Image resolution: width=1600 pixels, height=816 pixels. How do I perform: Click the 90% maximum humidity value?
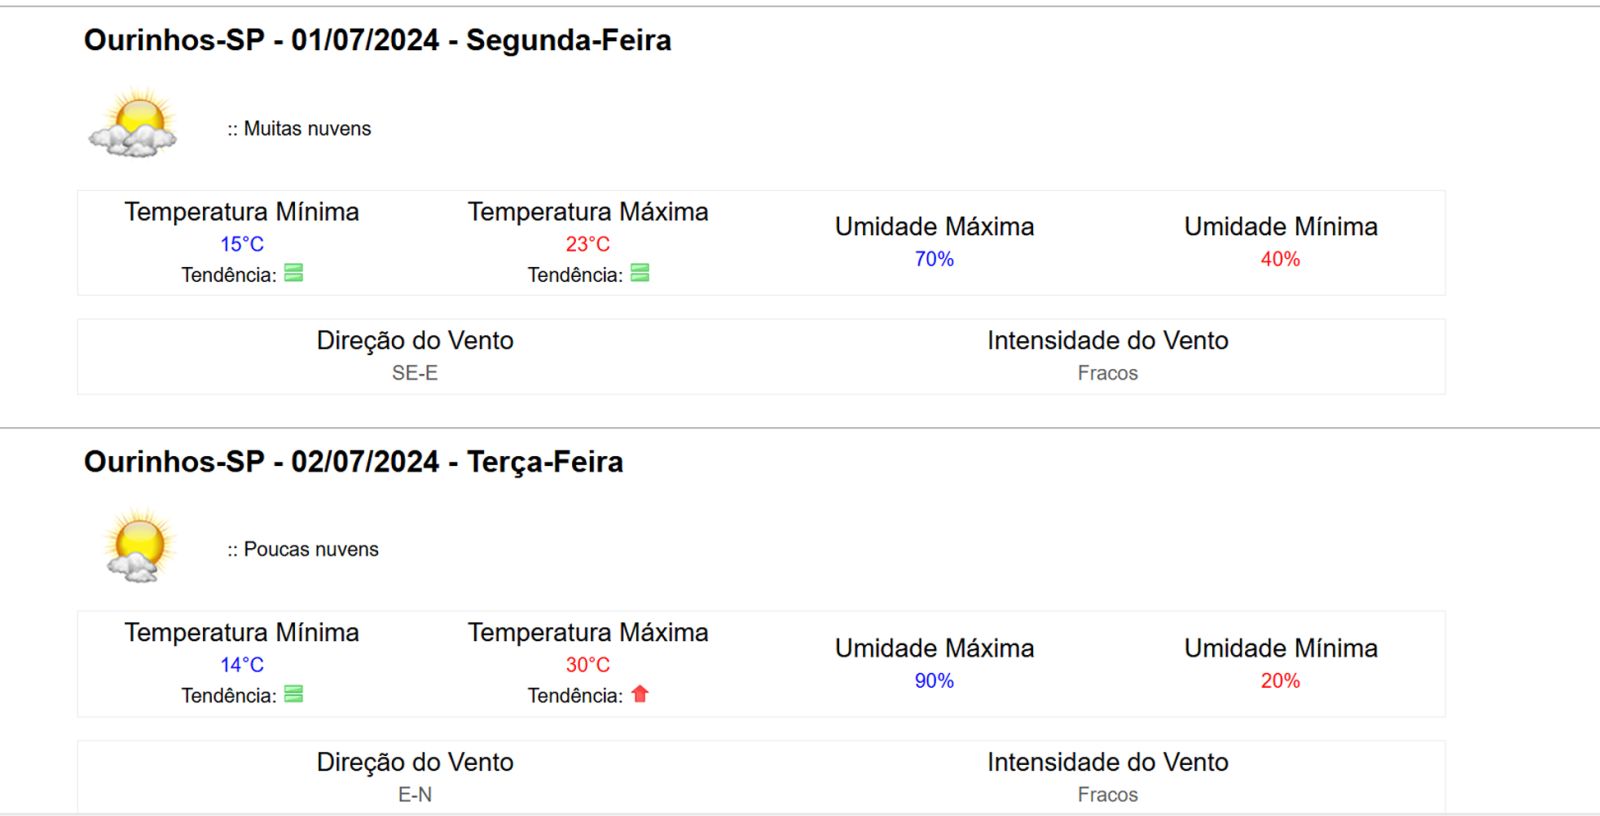pyautogui.click(x=934, y=681)
